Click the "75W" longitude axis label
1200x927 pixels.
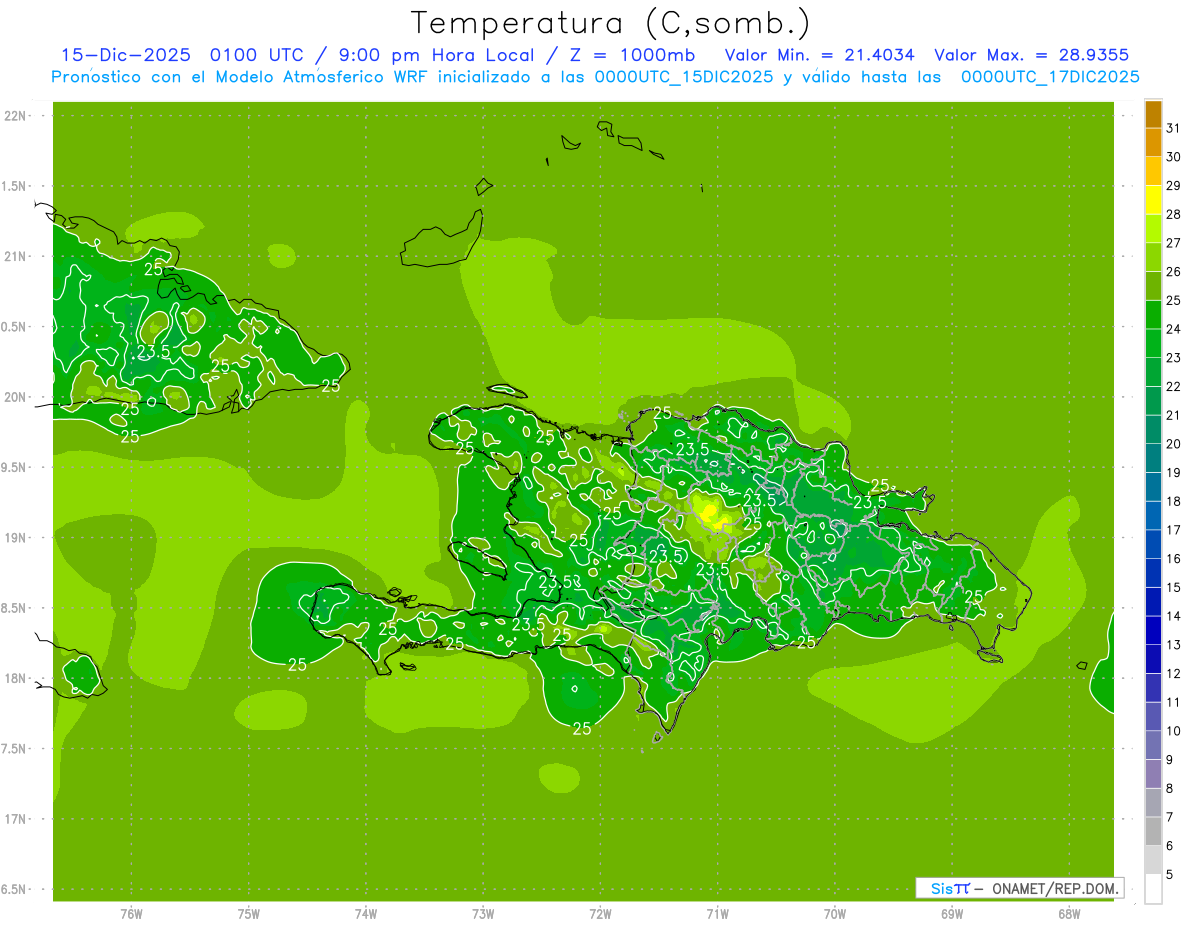[249, 914]
